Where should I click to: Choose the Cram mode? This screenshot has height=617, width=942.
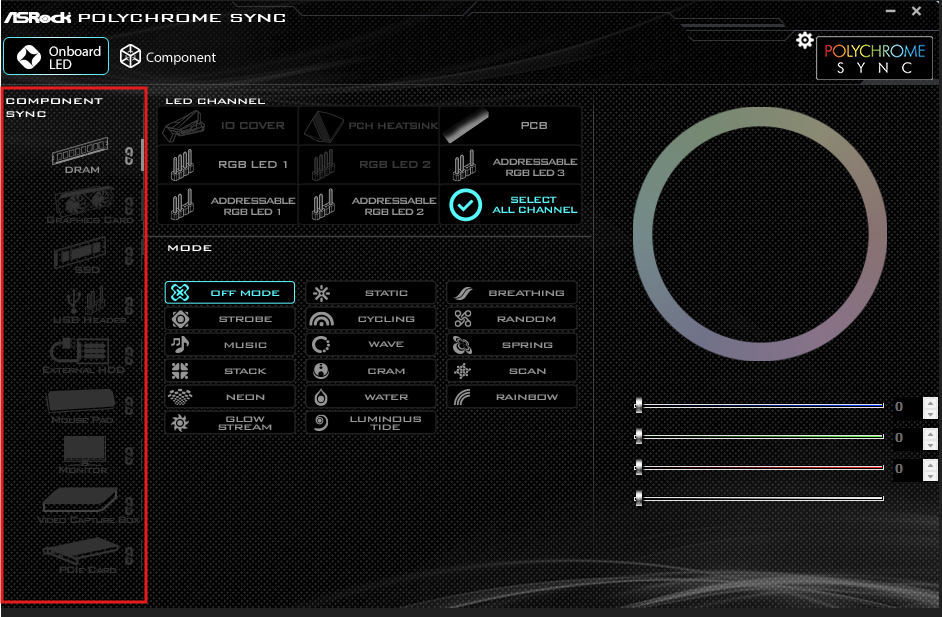point(371,371)
